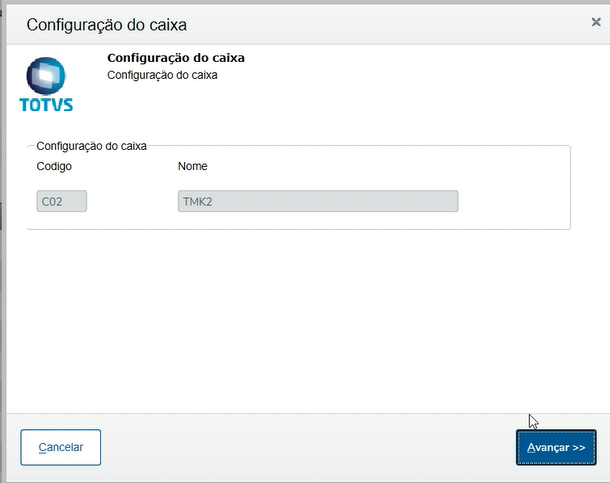This screenshot has height=483, width=610.
Task: Click the TOTVS wordmark under the logo
Action: click(x=46, y=104)
